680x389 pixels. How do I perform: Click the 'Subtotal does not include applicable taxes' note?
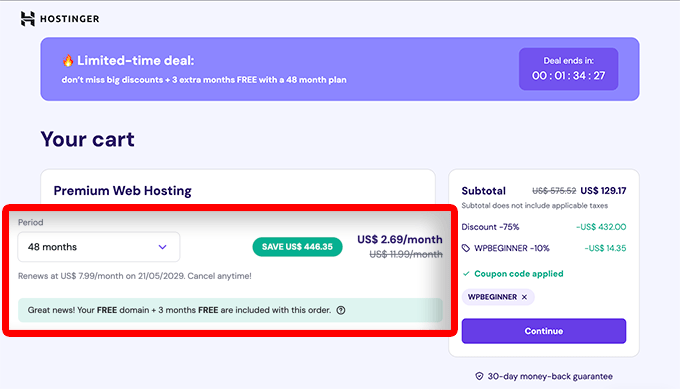535,206
